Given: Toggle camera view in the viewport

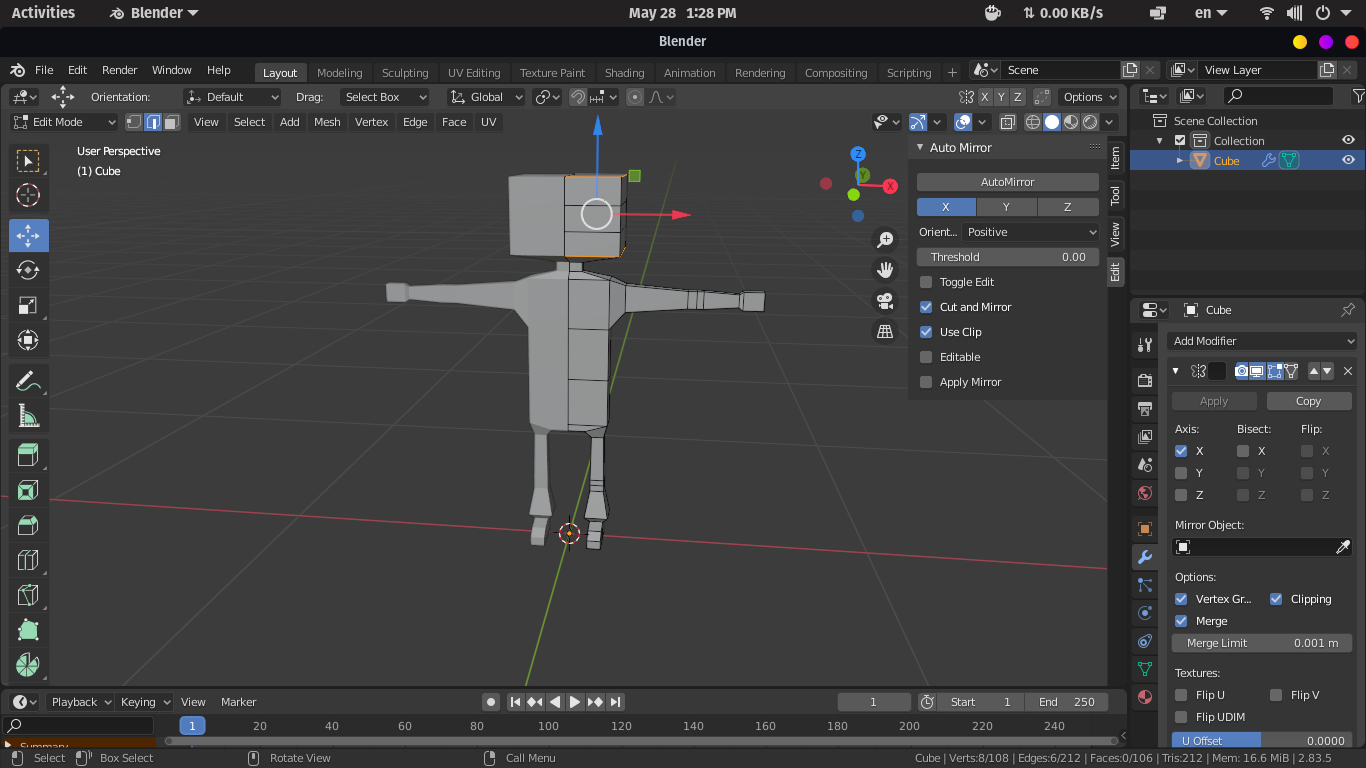Looking at the screenshot, I should tap(885, 301).
